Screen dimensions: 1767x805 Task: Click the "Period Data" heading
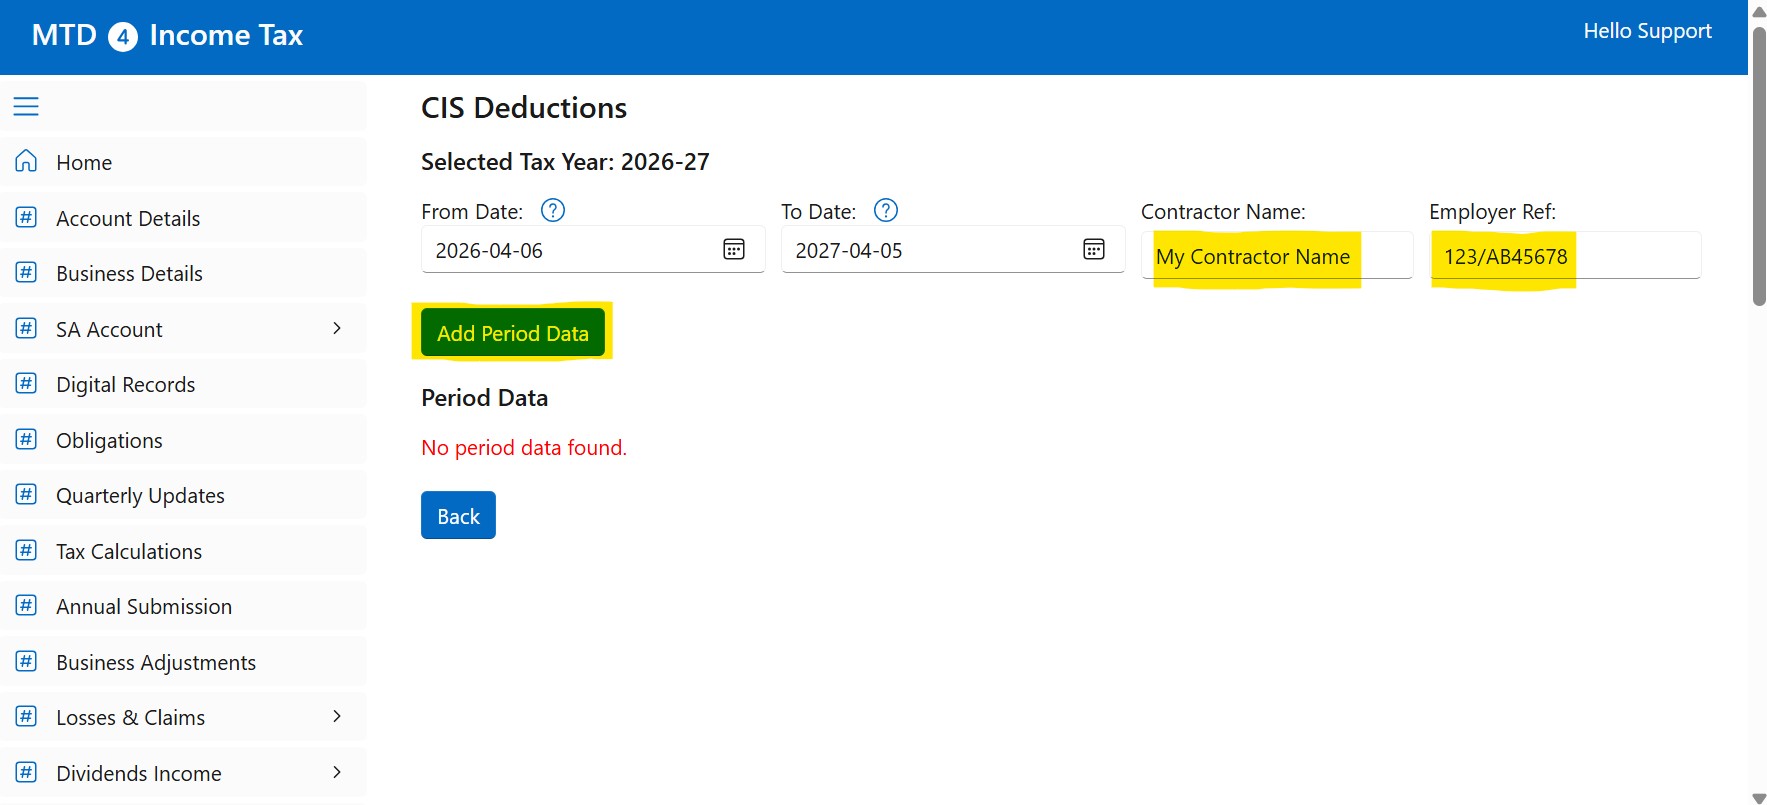pyautogui.click(x=484, y=398)
